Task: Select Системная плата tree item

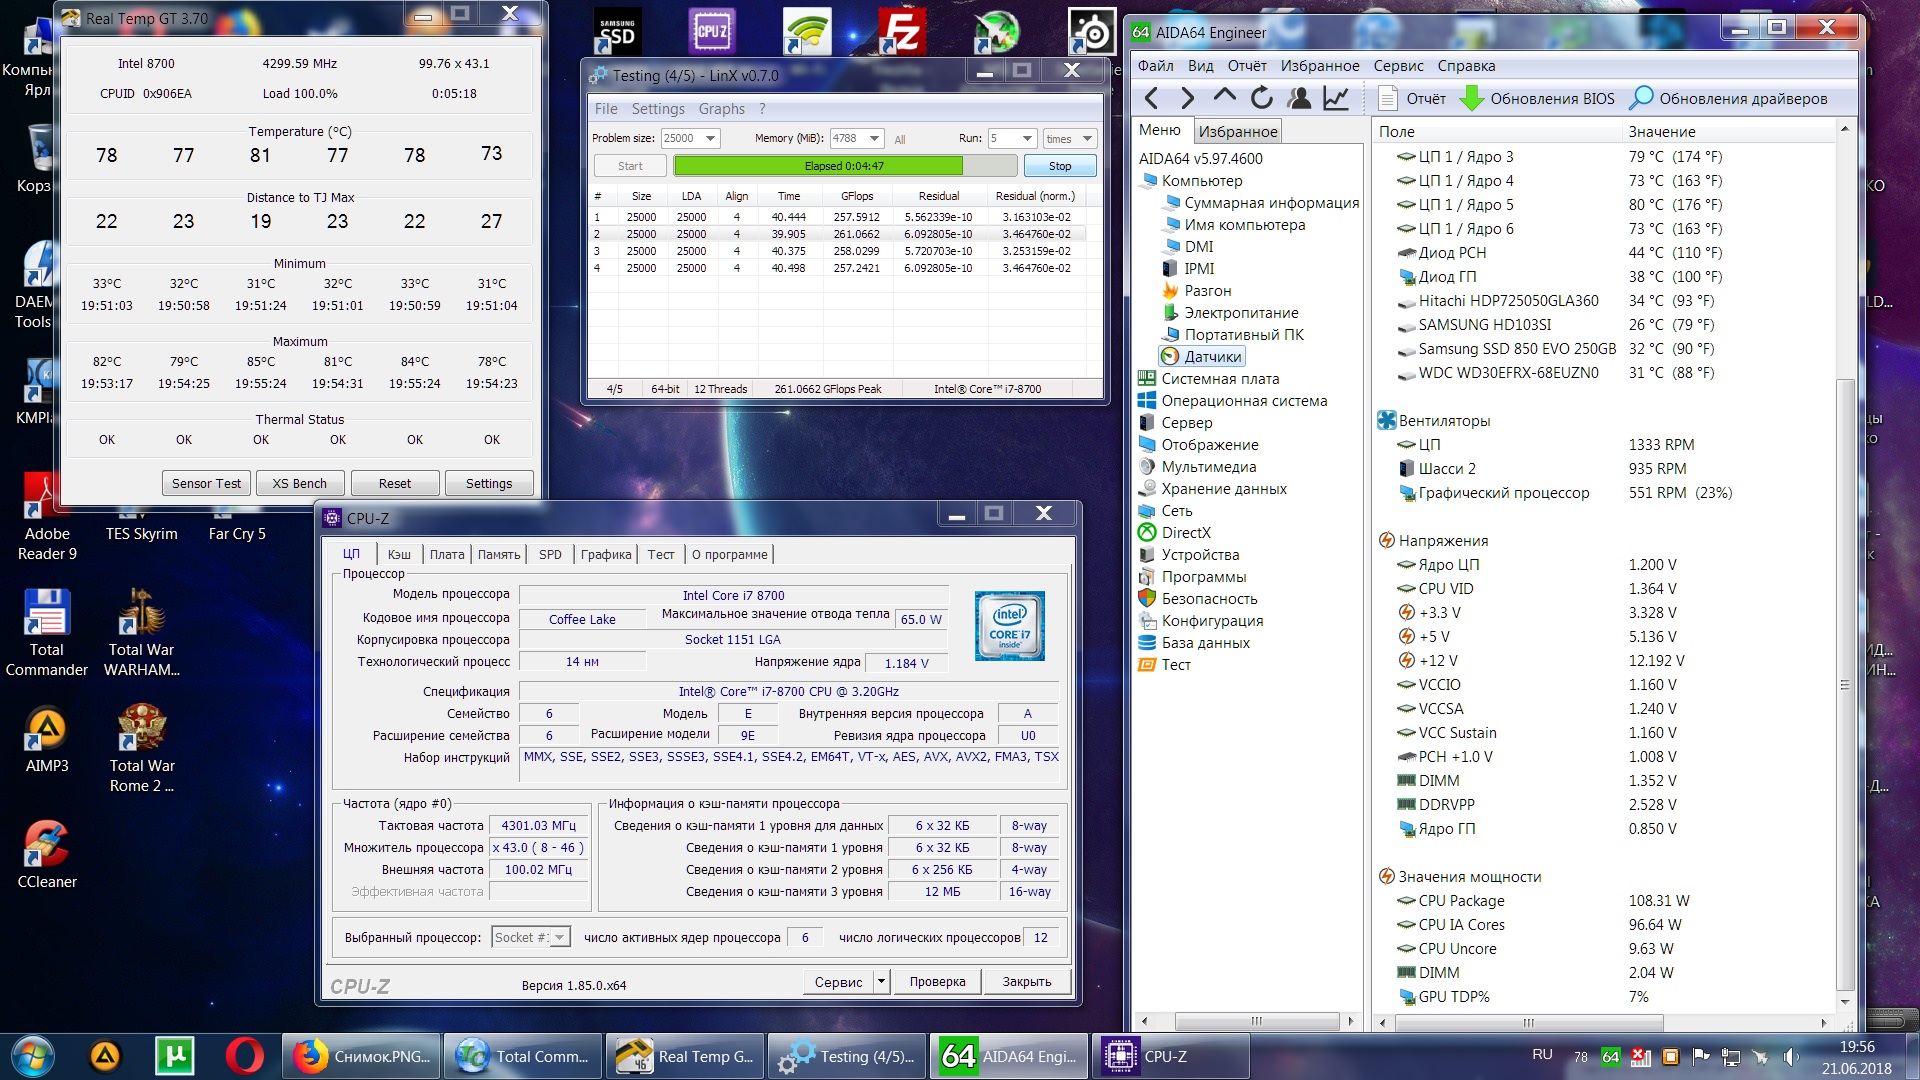Action: (1220, 379)
